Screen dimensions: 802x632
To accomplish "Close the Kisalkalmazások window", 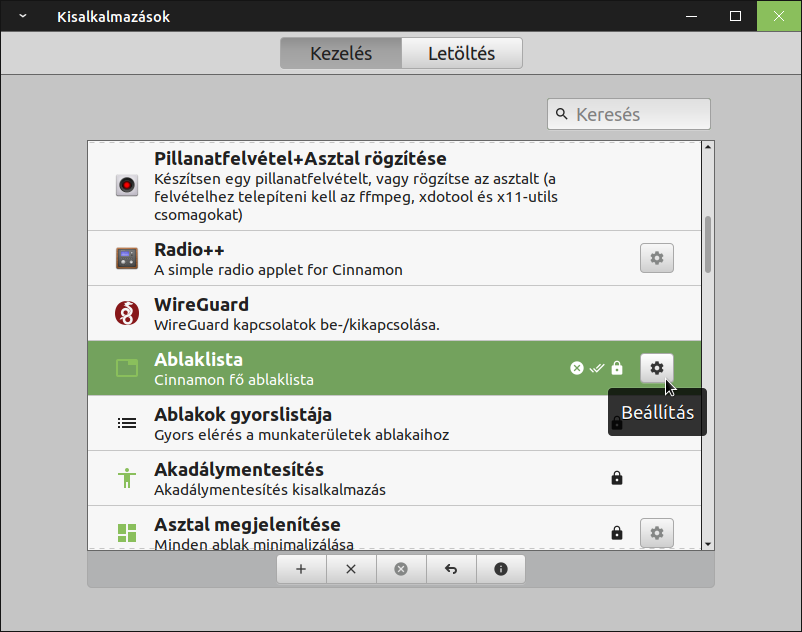I will (x=779, y=16).
